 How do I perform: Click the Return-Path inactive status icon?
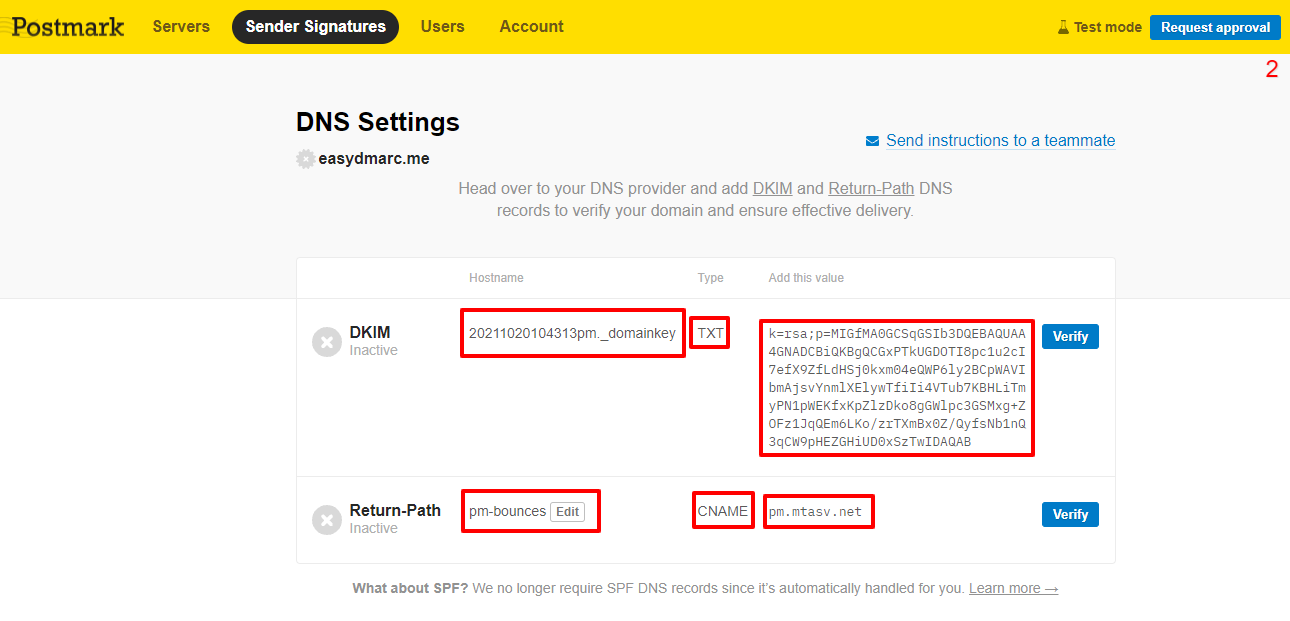pos(327,520)
